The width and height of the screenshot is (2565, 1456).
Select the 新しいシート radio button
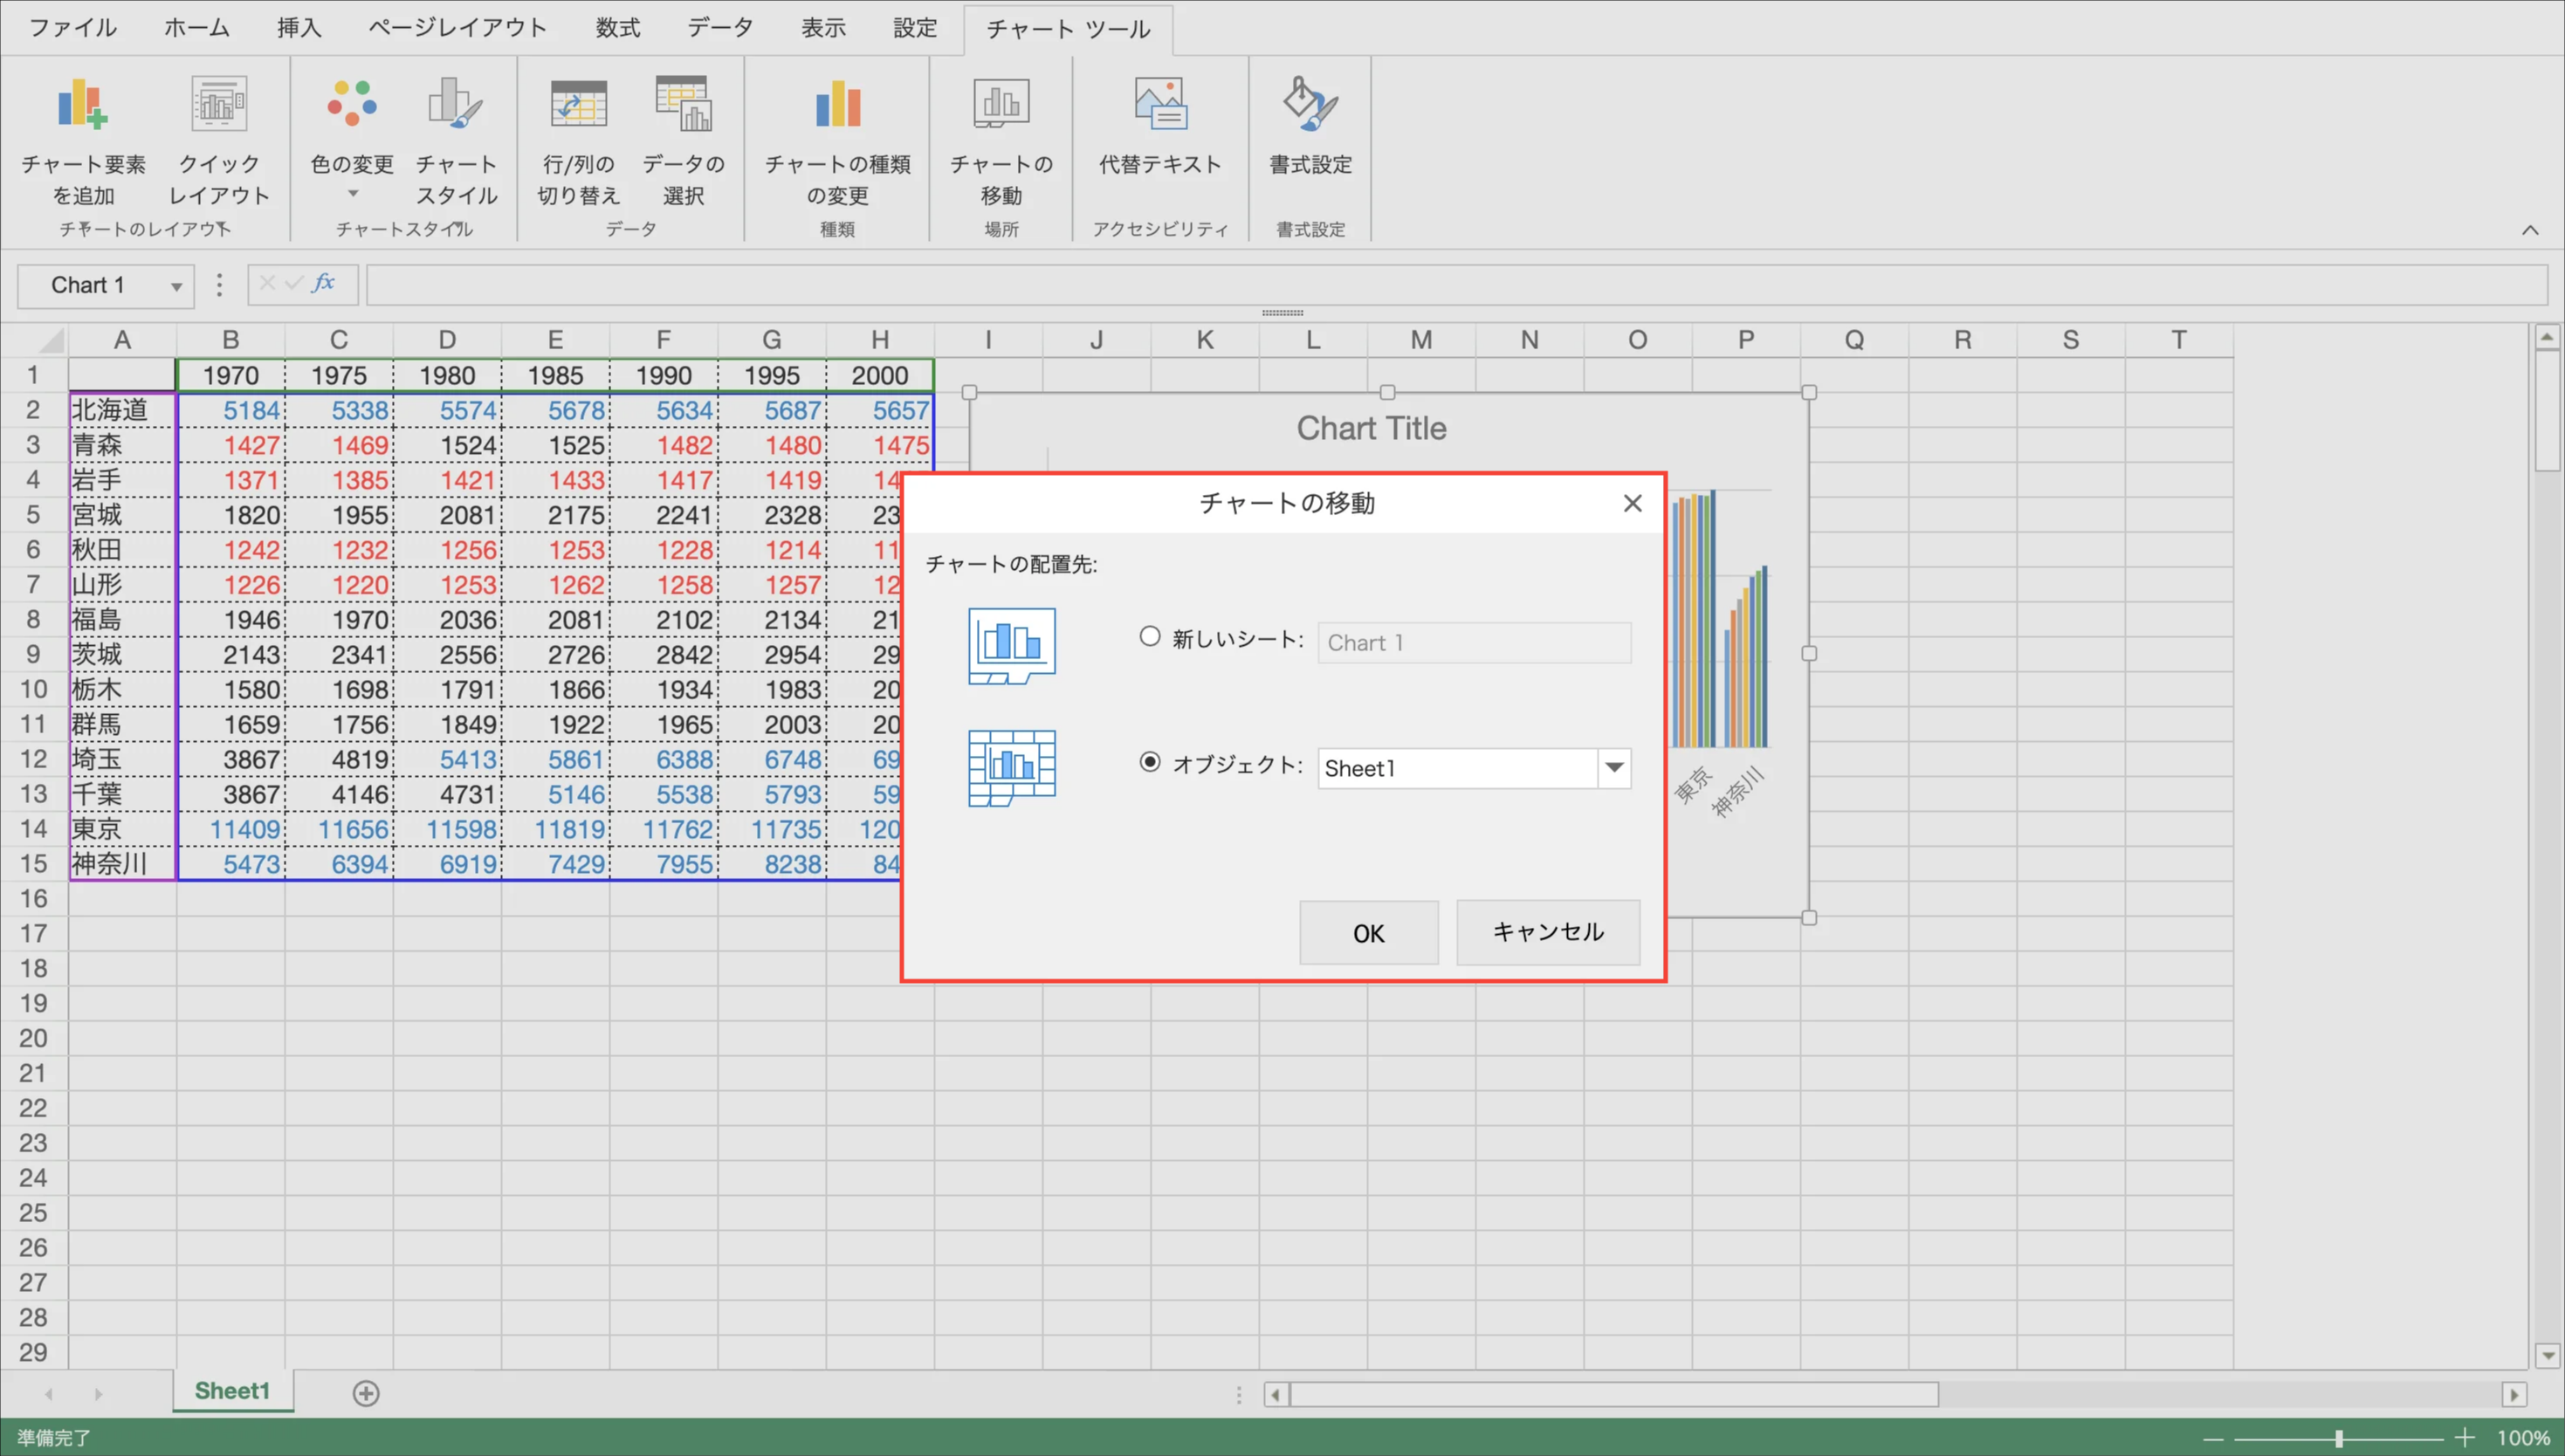coord(1150,637)
